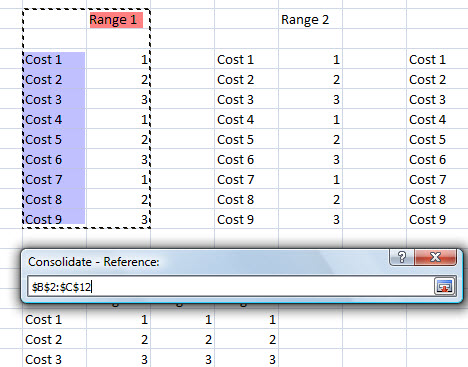Click value 2 beside Cost 5 under Range 1

point(144,140)
